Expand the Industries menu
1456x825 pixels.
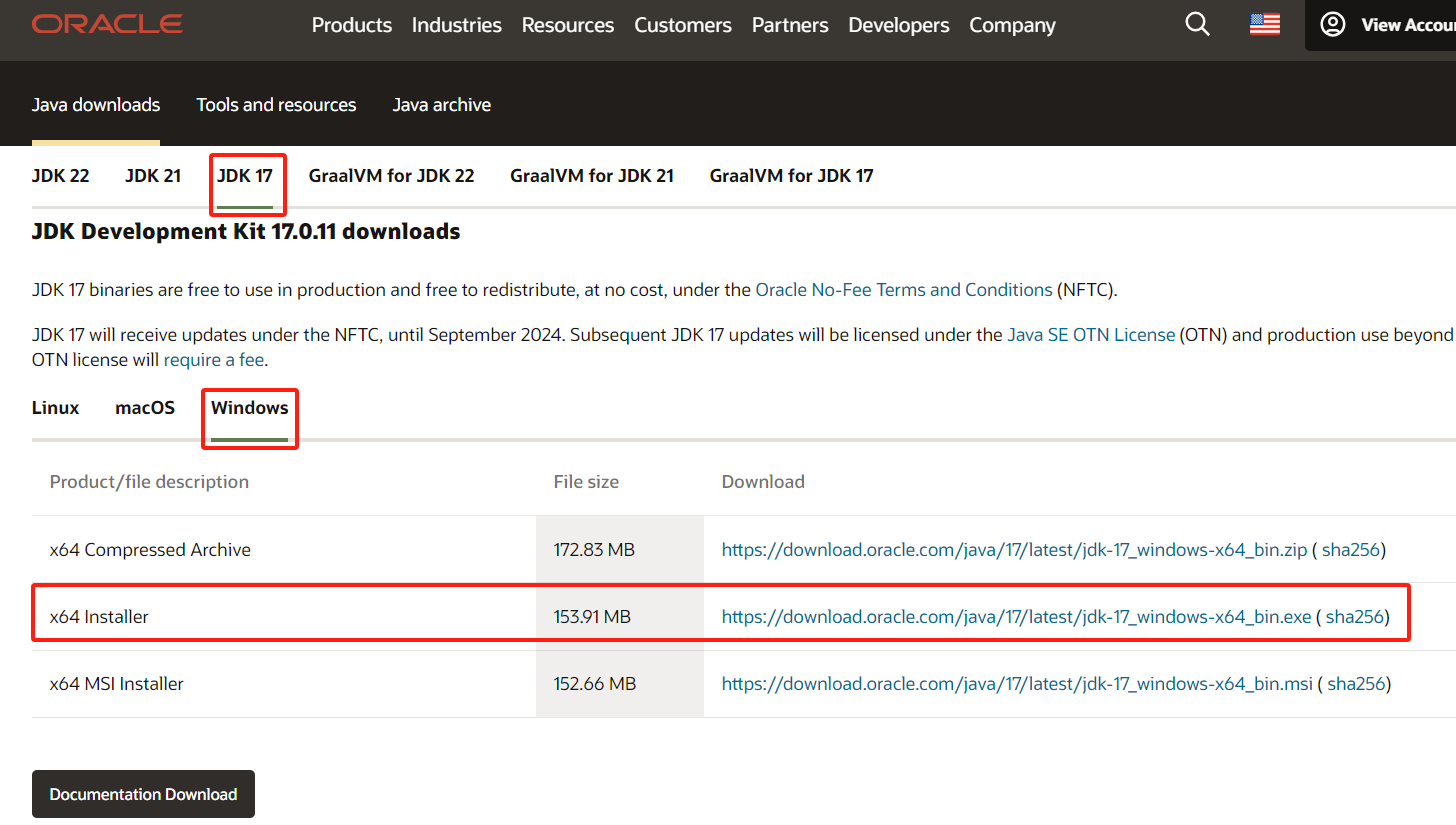click(456, 25)
